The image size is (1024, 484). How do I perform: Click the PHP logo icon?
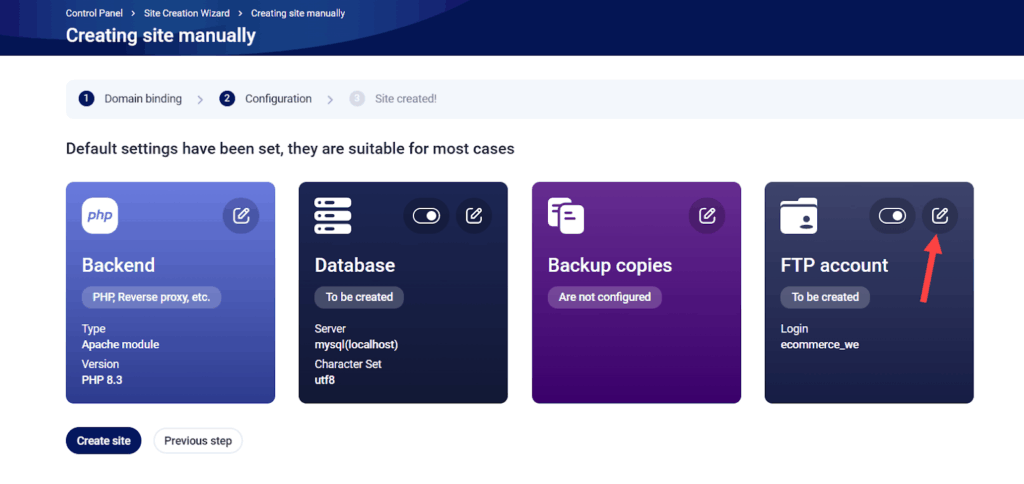[99, 215]
